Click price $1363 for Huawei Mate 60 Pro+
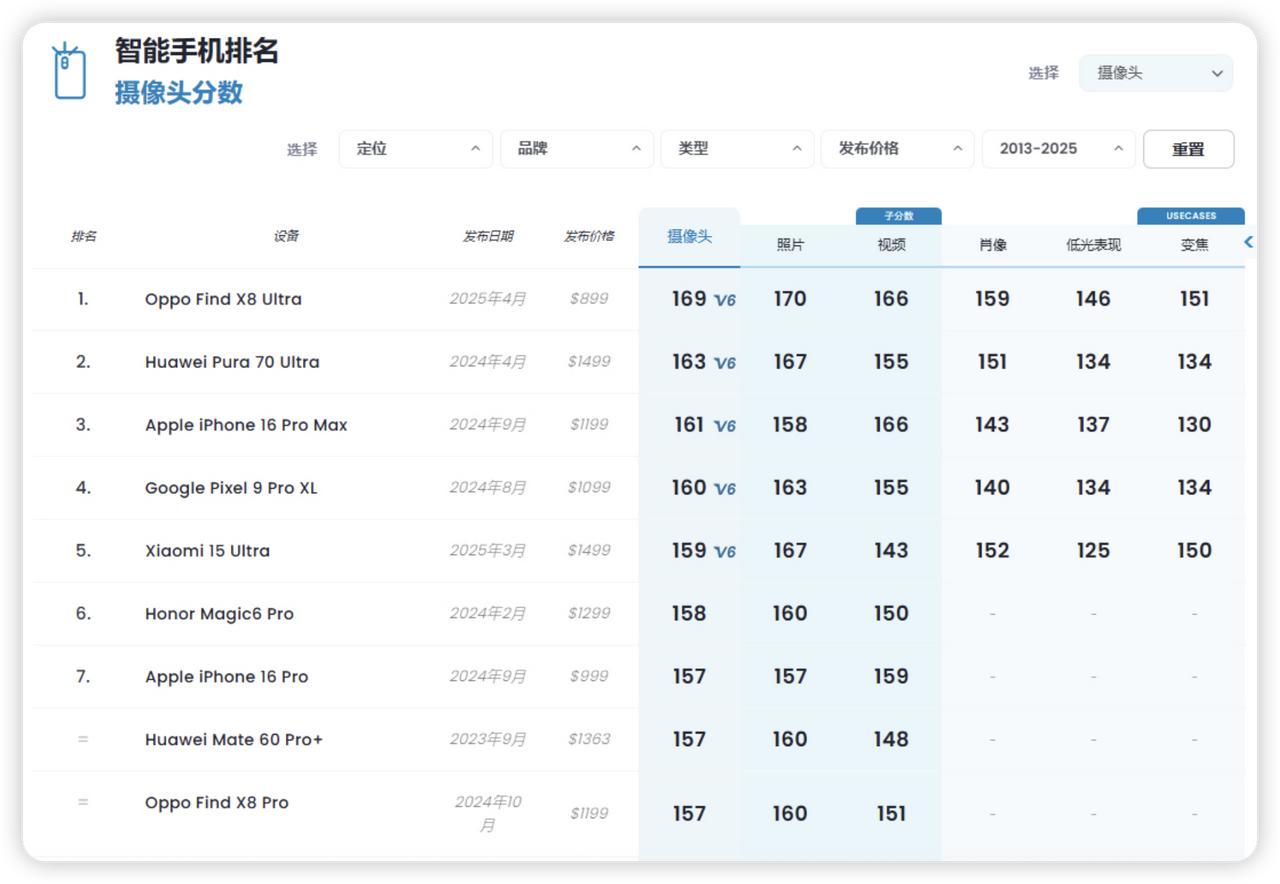The height and width of the screenshot is (884, 1280). (x=589, y=740)
